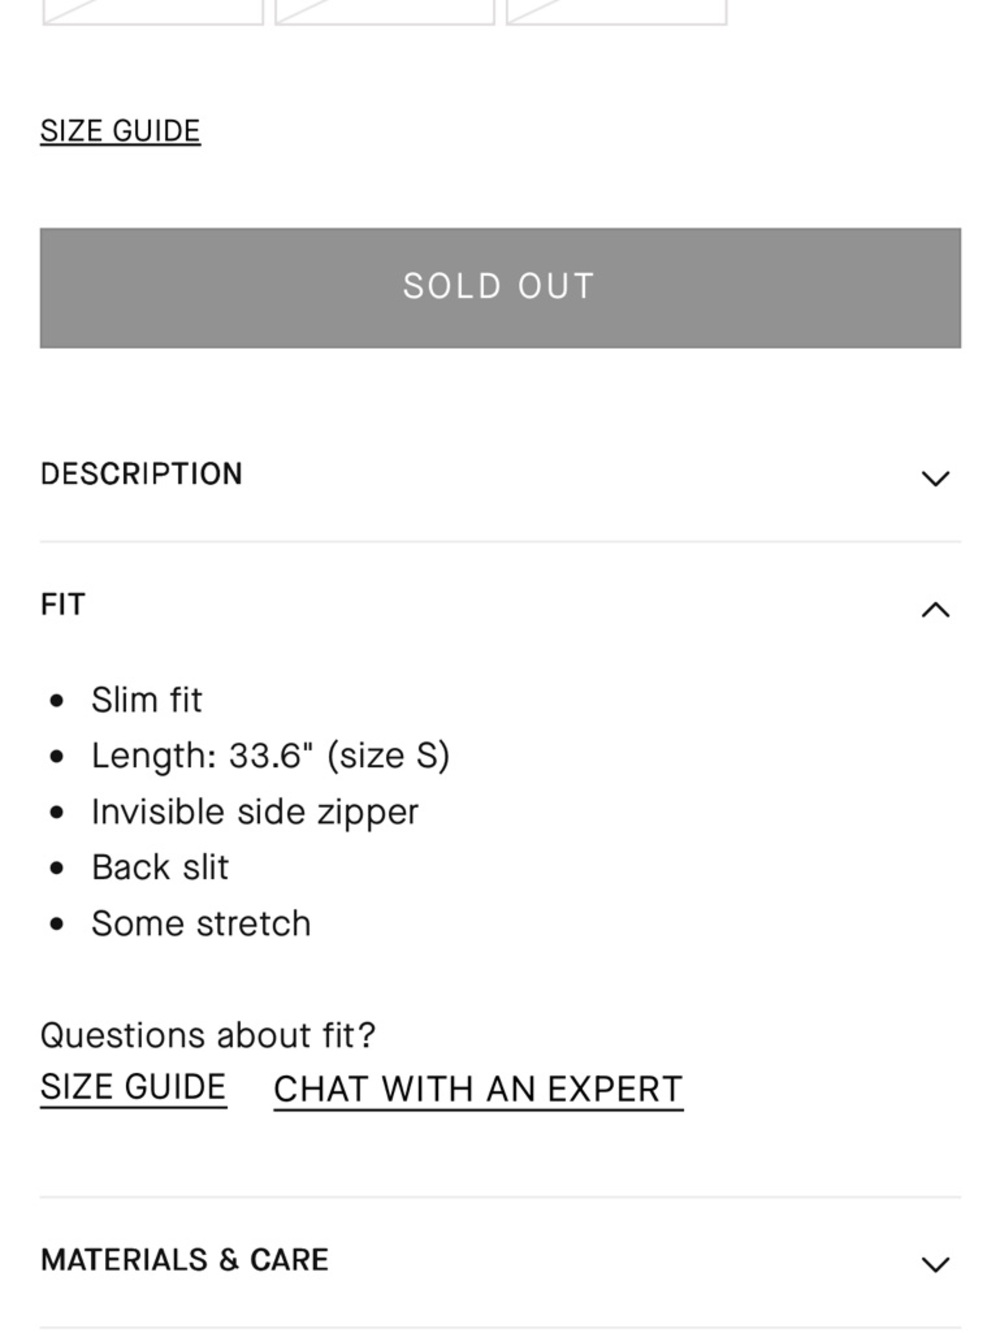1000x1333 pixels.
Task: Click the DESCRIPTION section header
Action: [x=142, y=474]
